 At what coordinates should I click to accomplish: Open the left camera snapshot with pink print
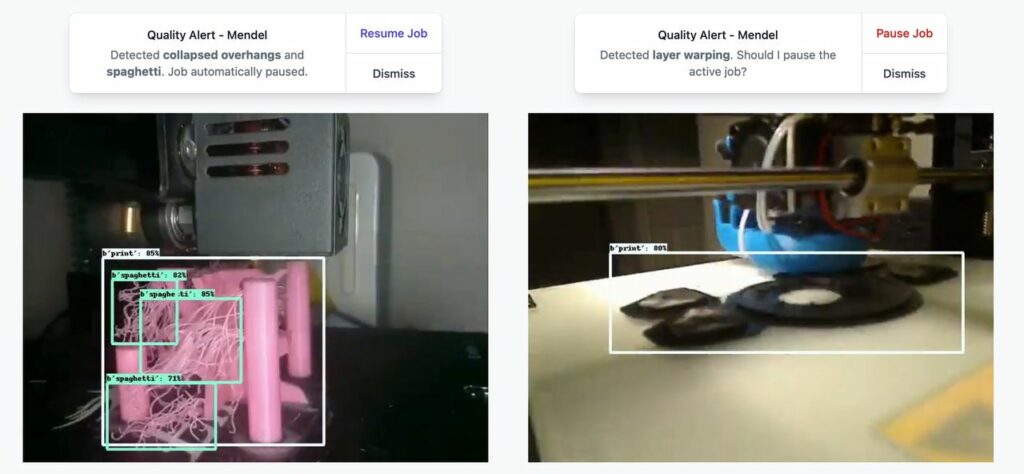pyautogui.click(x=255, y=287)
